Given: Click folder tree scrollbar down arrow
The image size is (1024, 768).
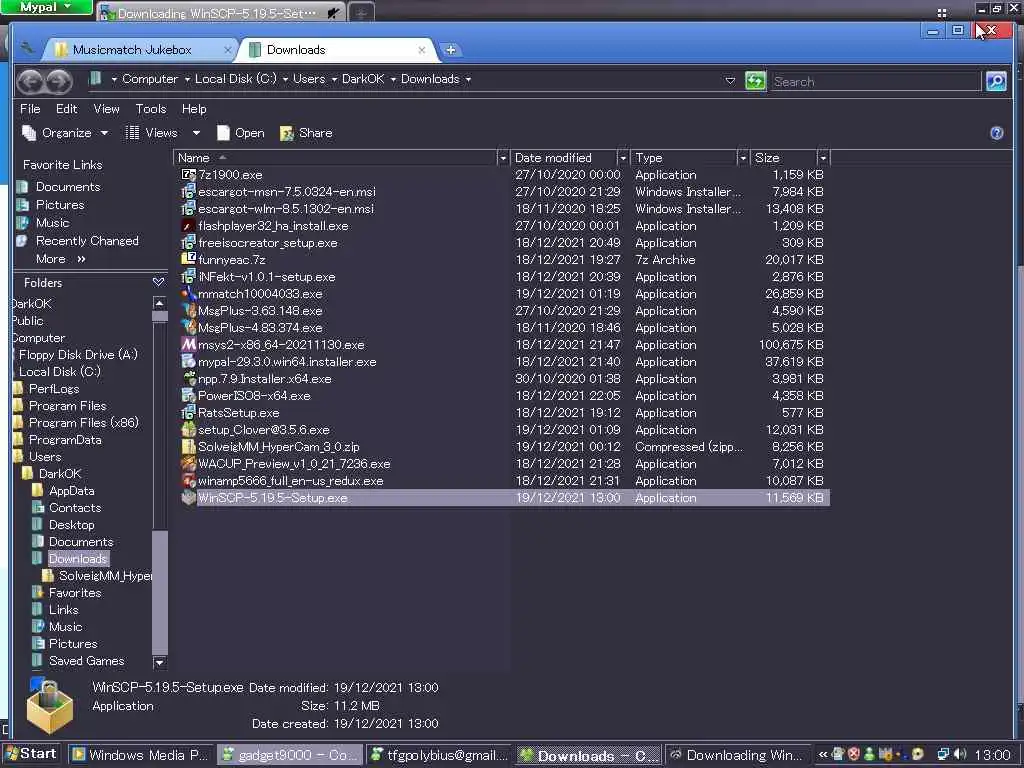Looking at the screenshot, I should pyautogui.click(x=159, y=663).
